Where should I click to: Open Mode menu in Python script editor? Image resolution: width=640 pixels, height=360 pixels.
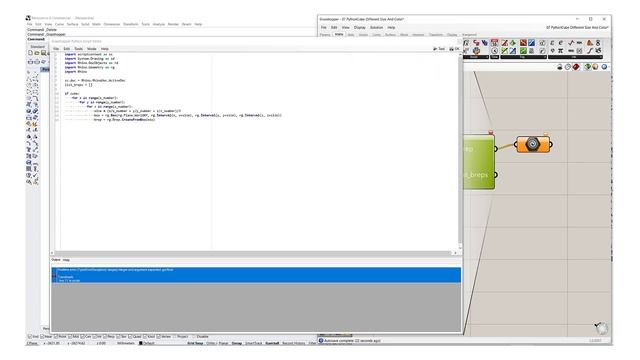[x=92, y=49]
